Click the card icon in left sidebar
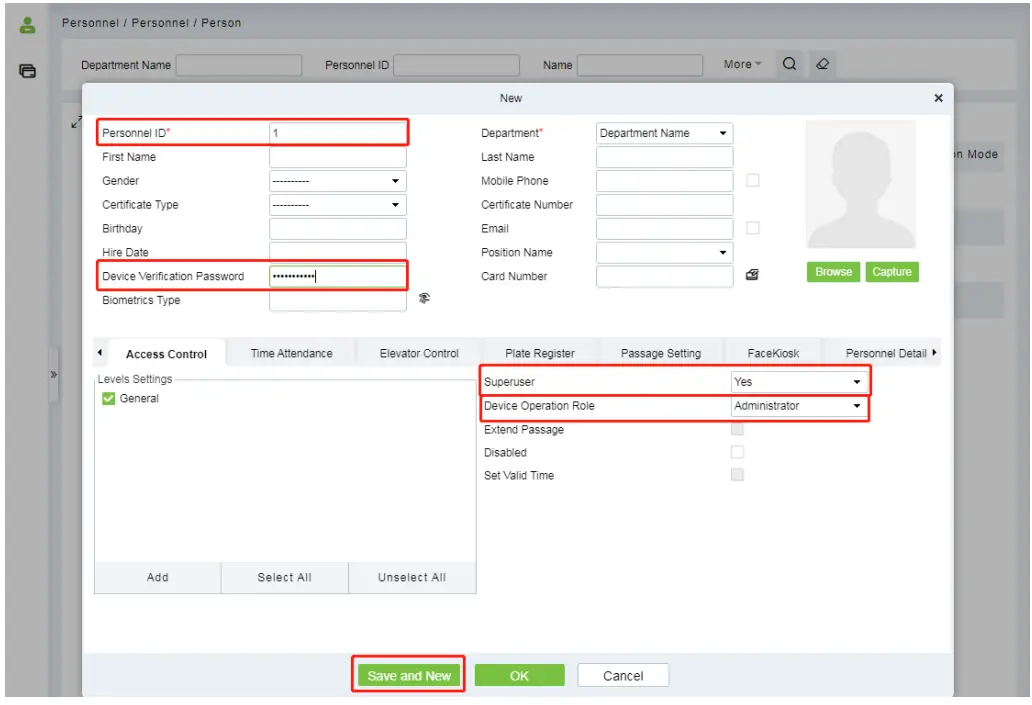 pyautogui.click(x=28, y=71)
